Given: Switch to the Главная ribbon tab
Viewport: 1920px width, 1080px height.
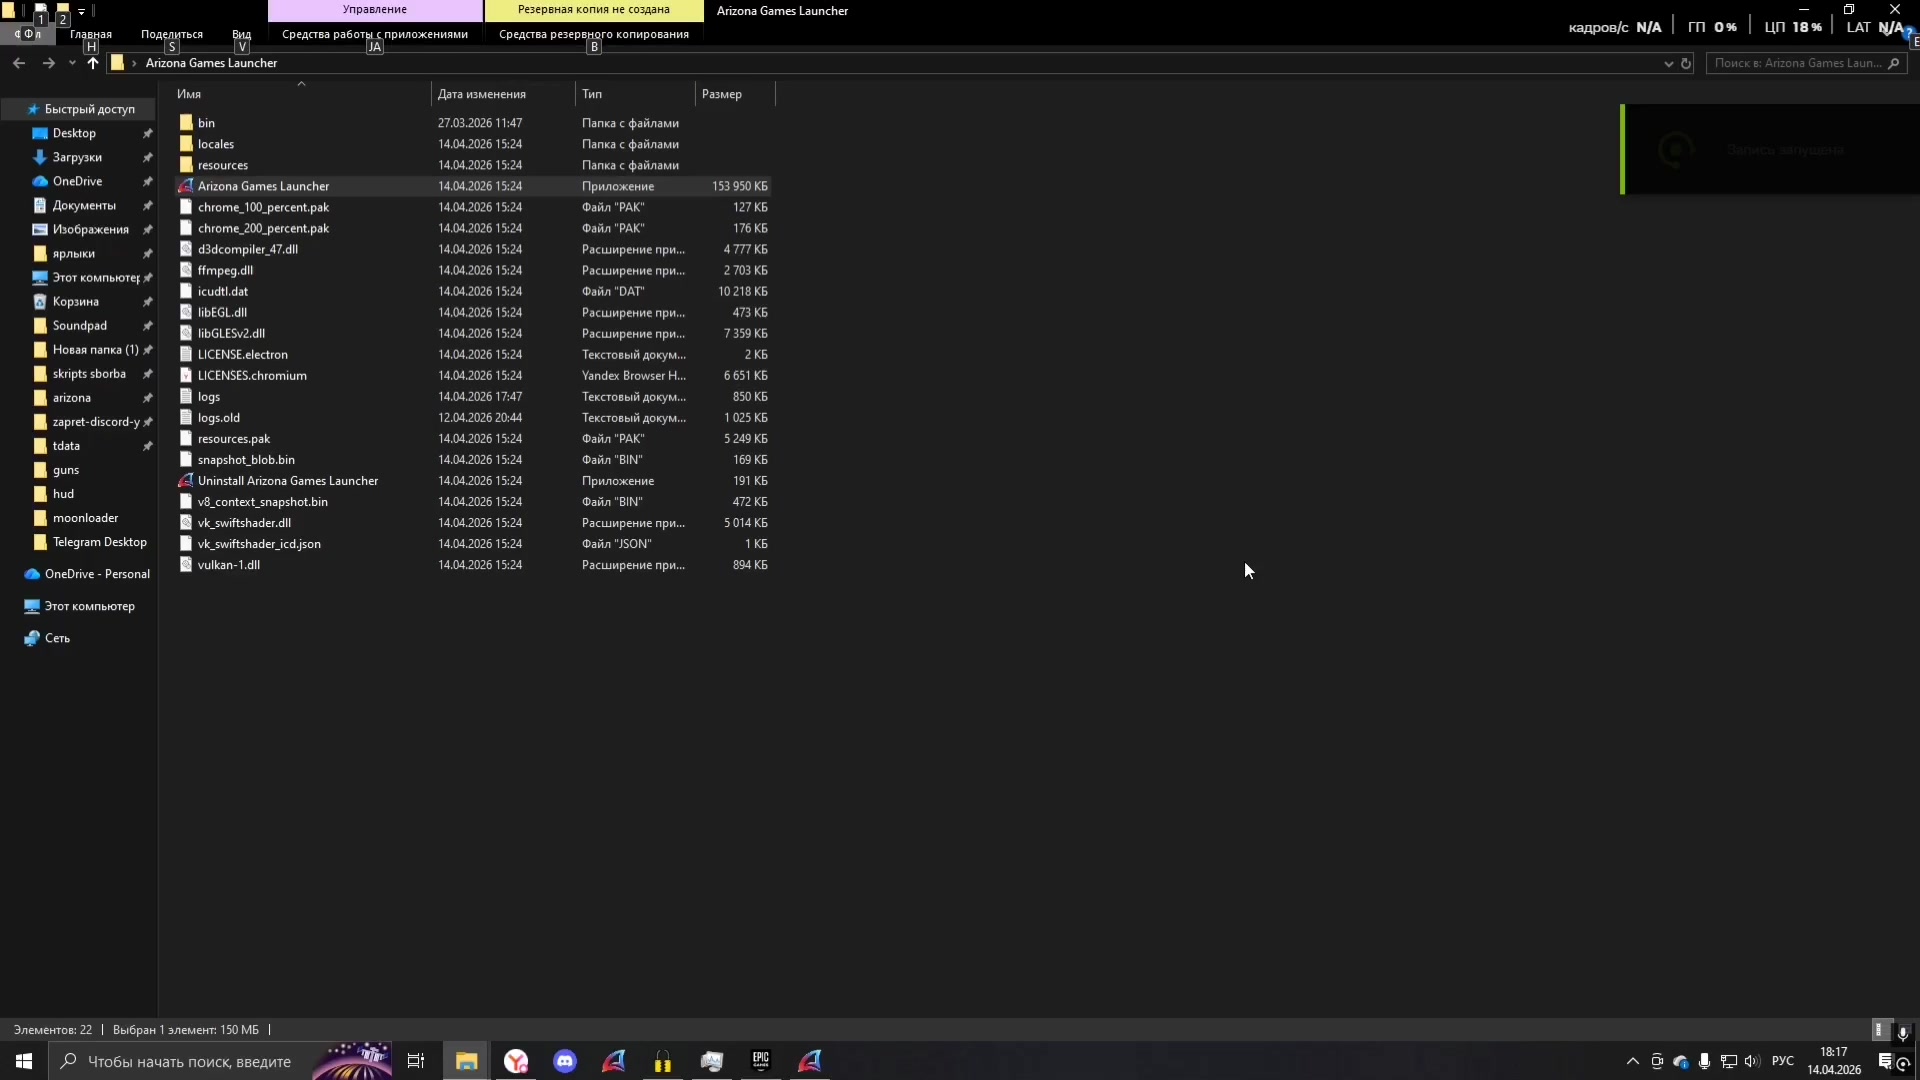Looking at the screenshot, I should (x=91, y=34).
